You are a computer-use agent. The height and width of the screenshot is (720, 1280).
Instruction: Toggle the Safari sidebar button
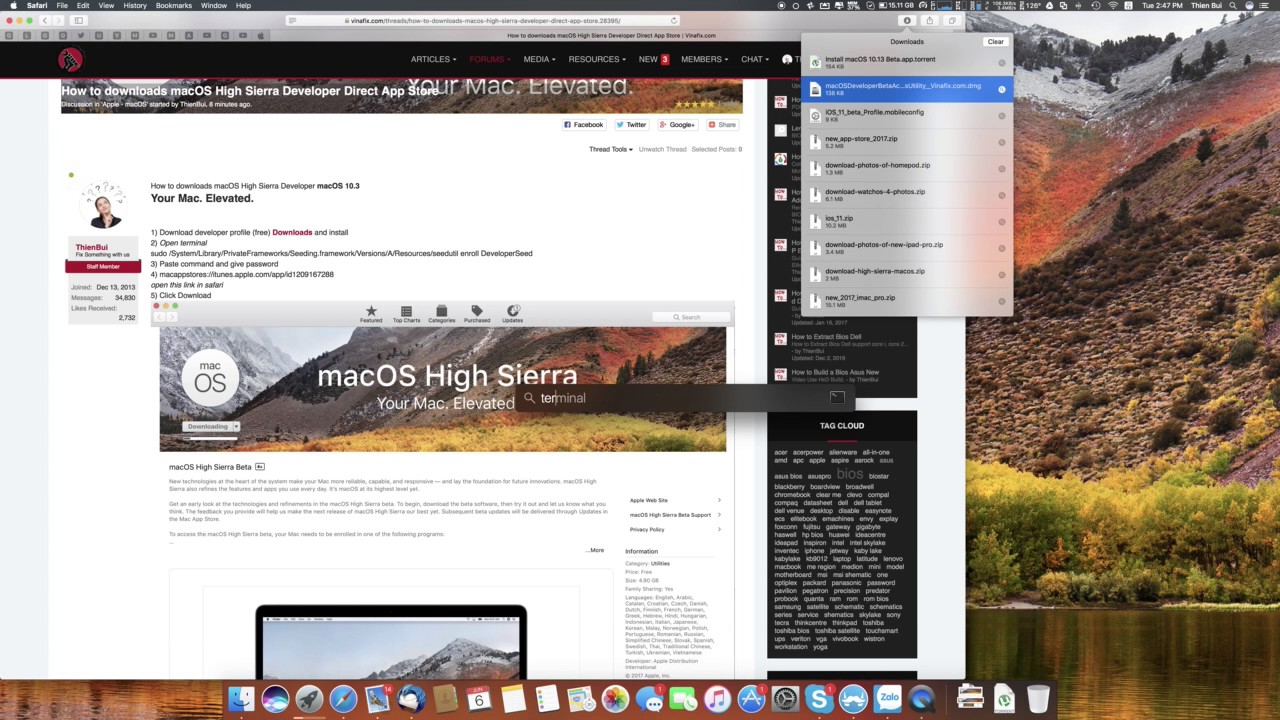(x=79, y=20)
